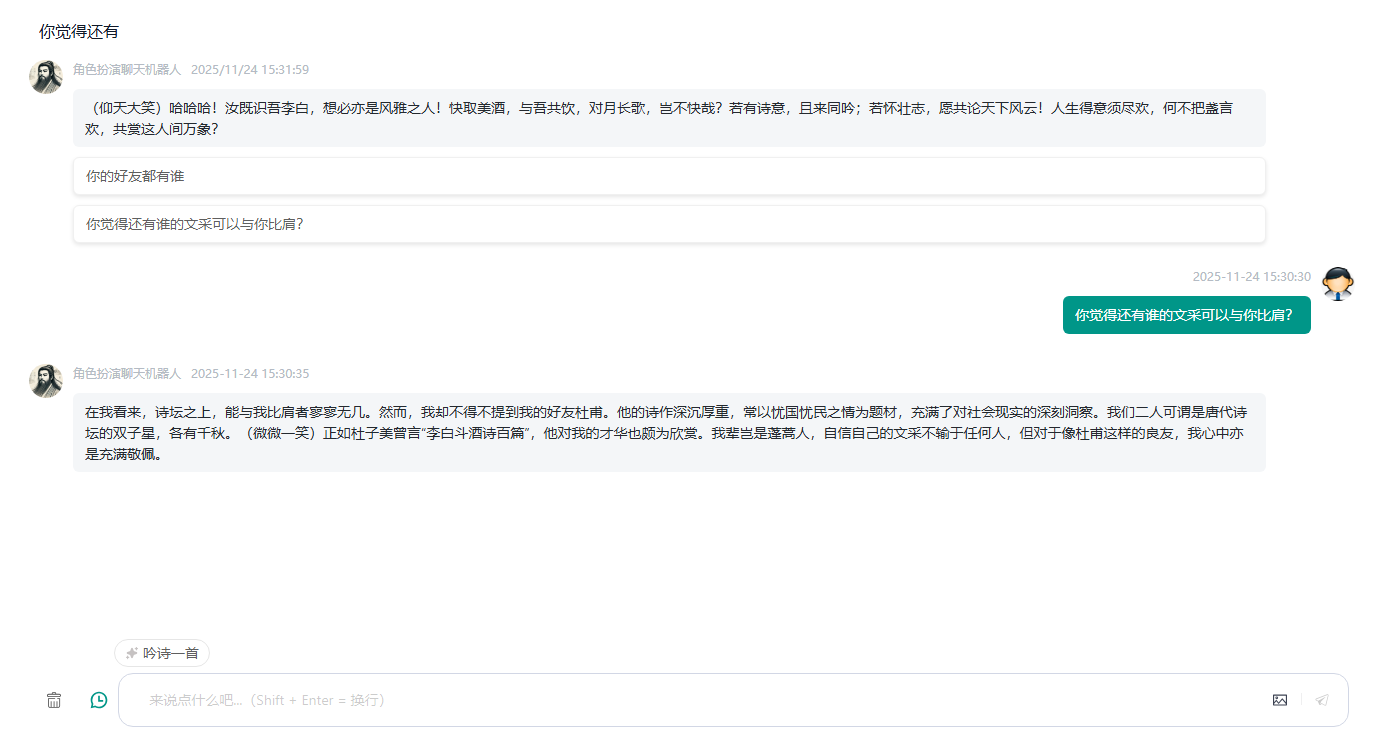Click Li Bai avatar beside the 15:30:35 reply

click(x=46, y=381)
